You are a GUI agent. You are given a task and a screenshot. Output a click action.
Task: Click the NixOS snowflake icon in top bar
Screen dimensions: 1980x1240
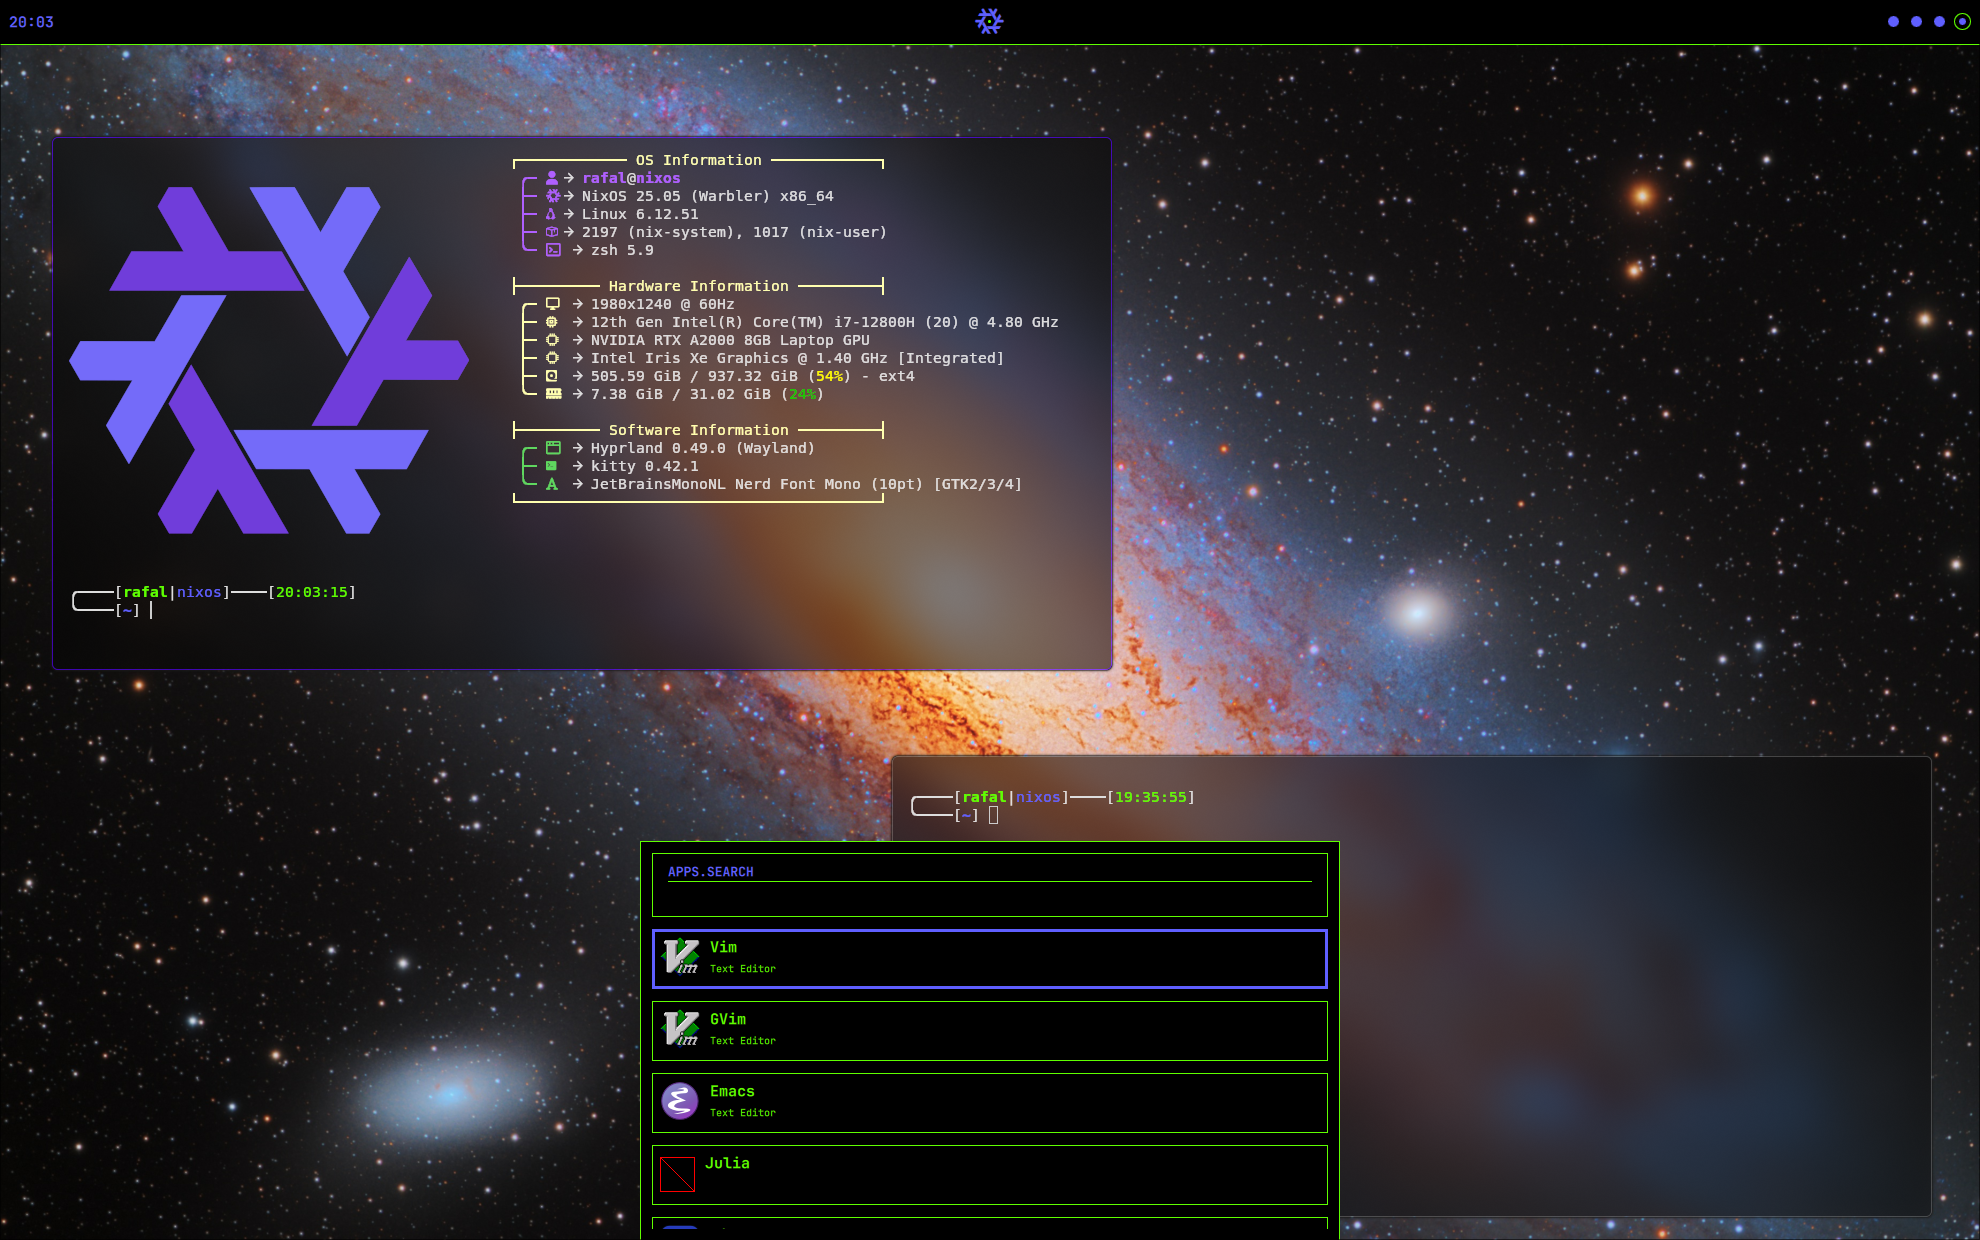coord(989,21)
